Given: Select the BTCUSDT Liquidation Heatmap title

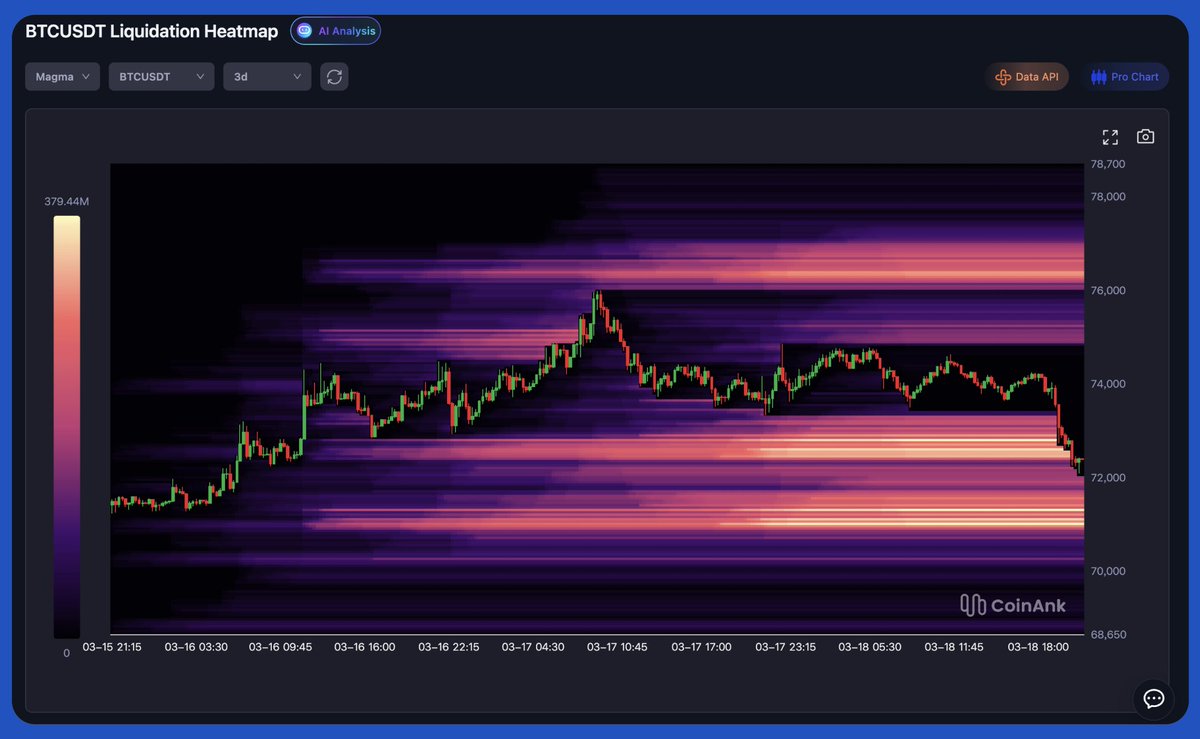Looking at the screenshot, I should click(151, 31).
